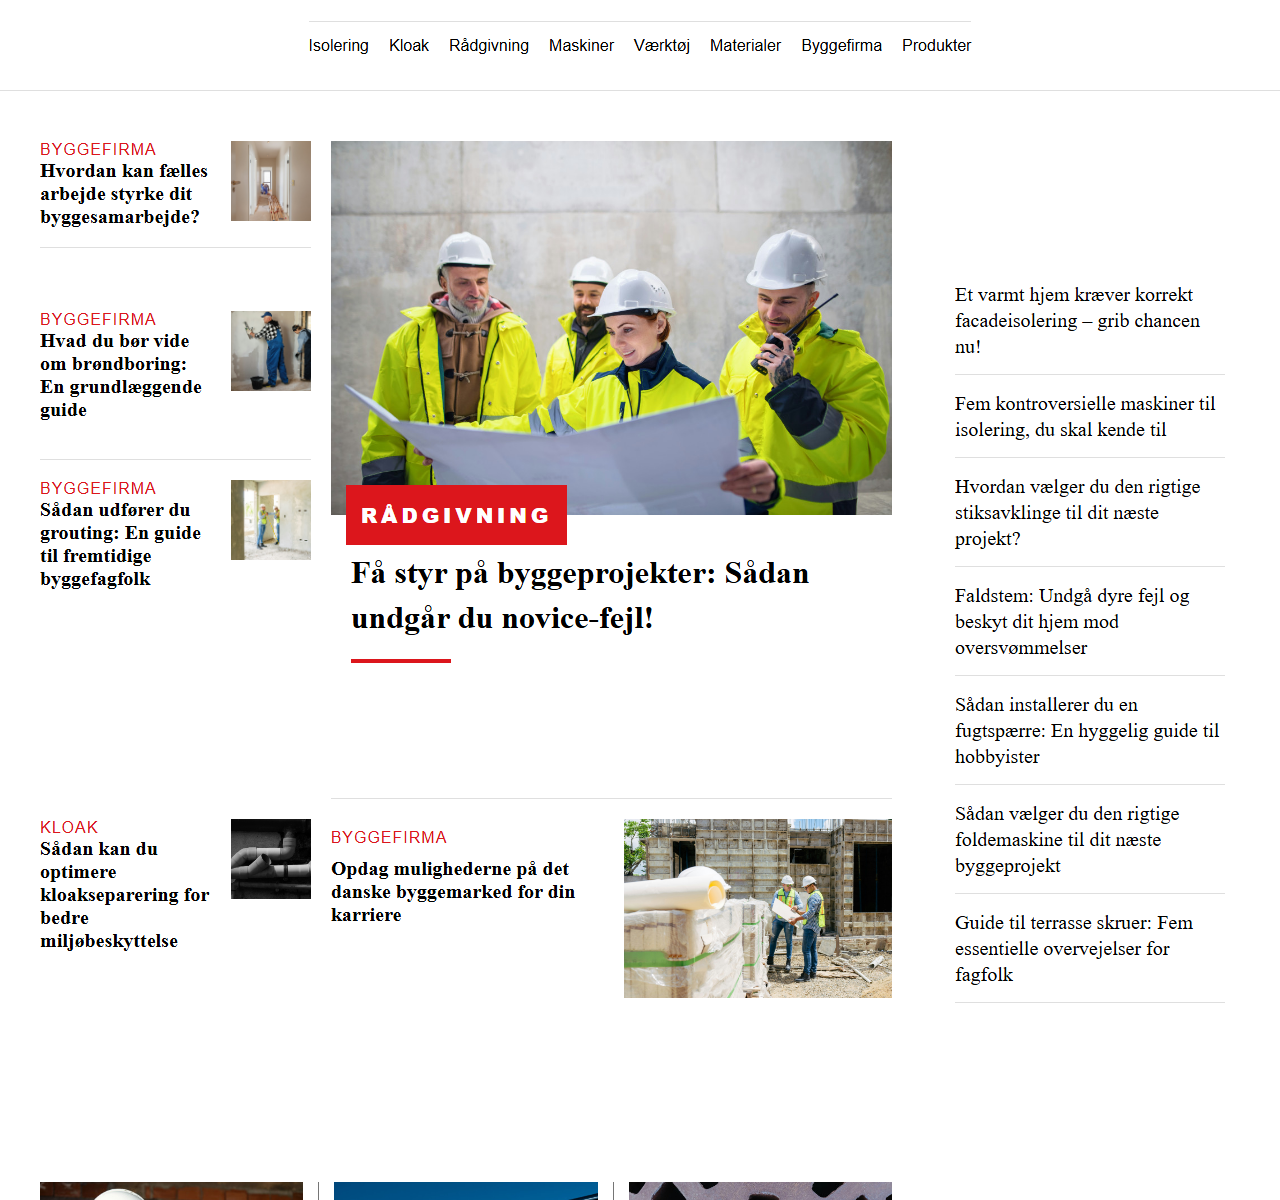Click the grouting guide thumbnail image
The width and height of the screenshot is (1280, 1200).
pyautogui.click(x=270, y=520)
